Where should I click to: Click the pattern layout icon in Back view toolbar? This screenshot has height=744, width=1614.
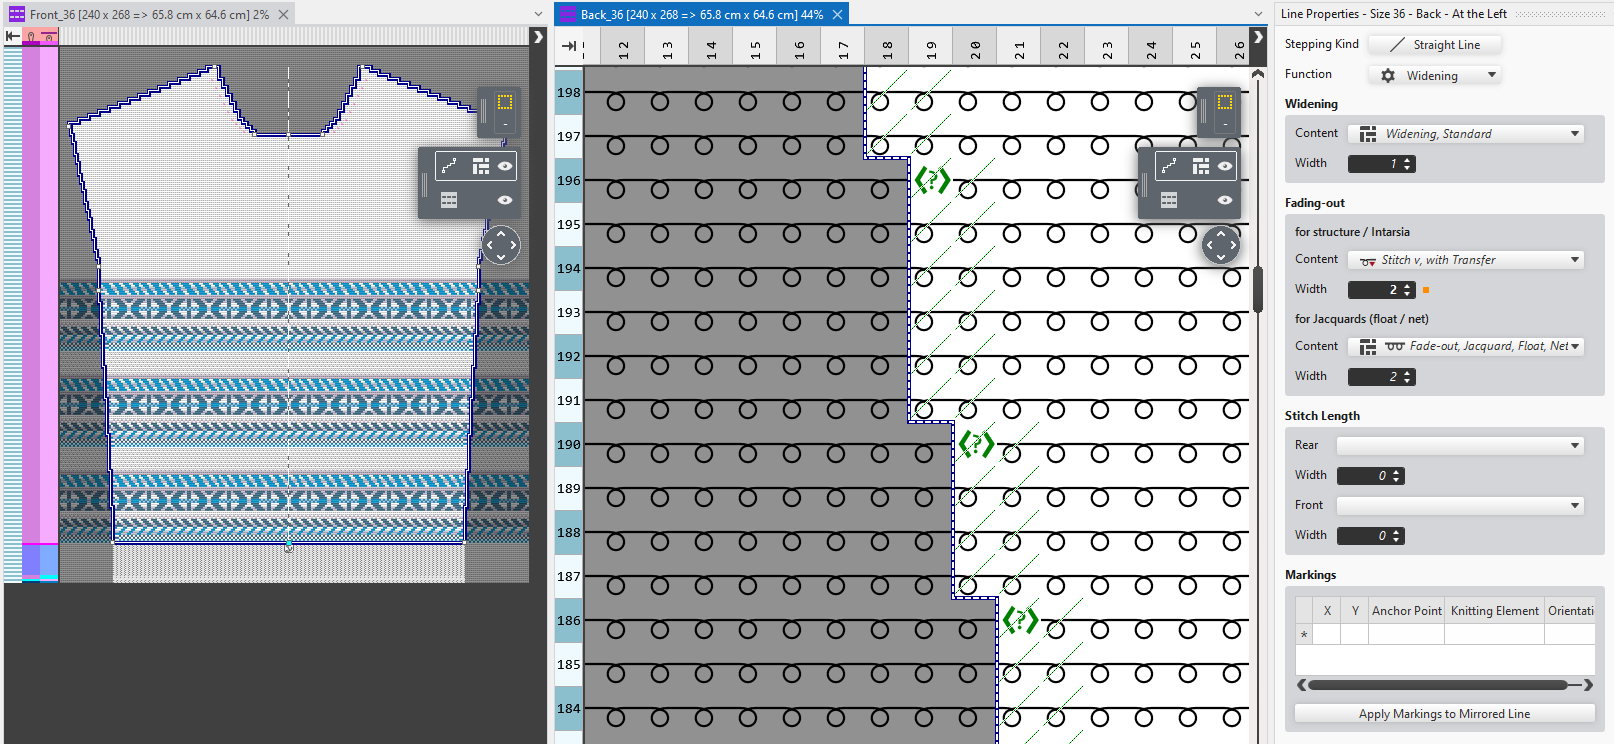tap(1200, 166)
